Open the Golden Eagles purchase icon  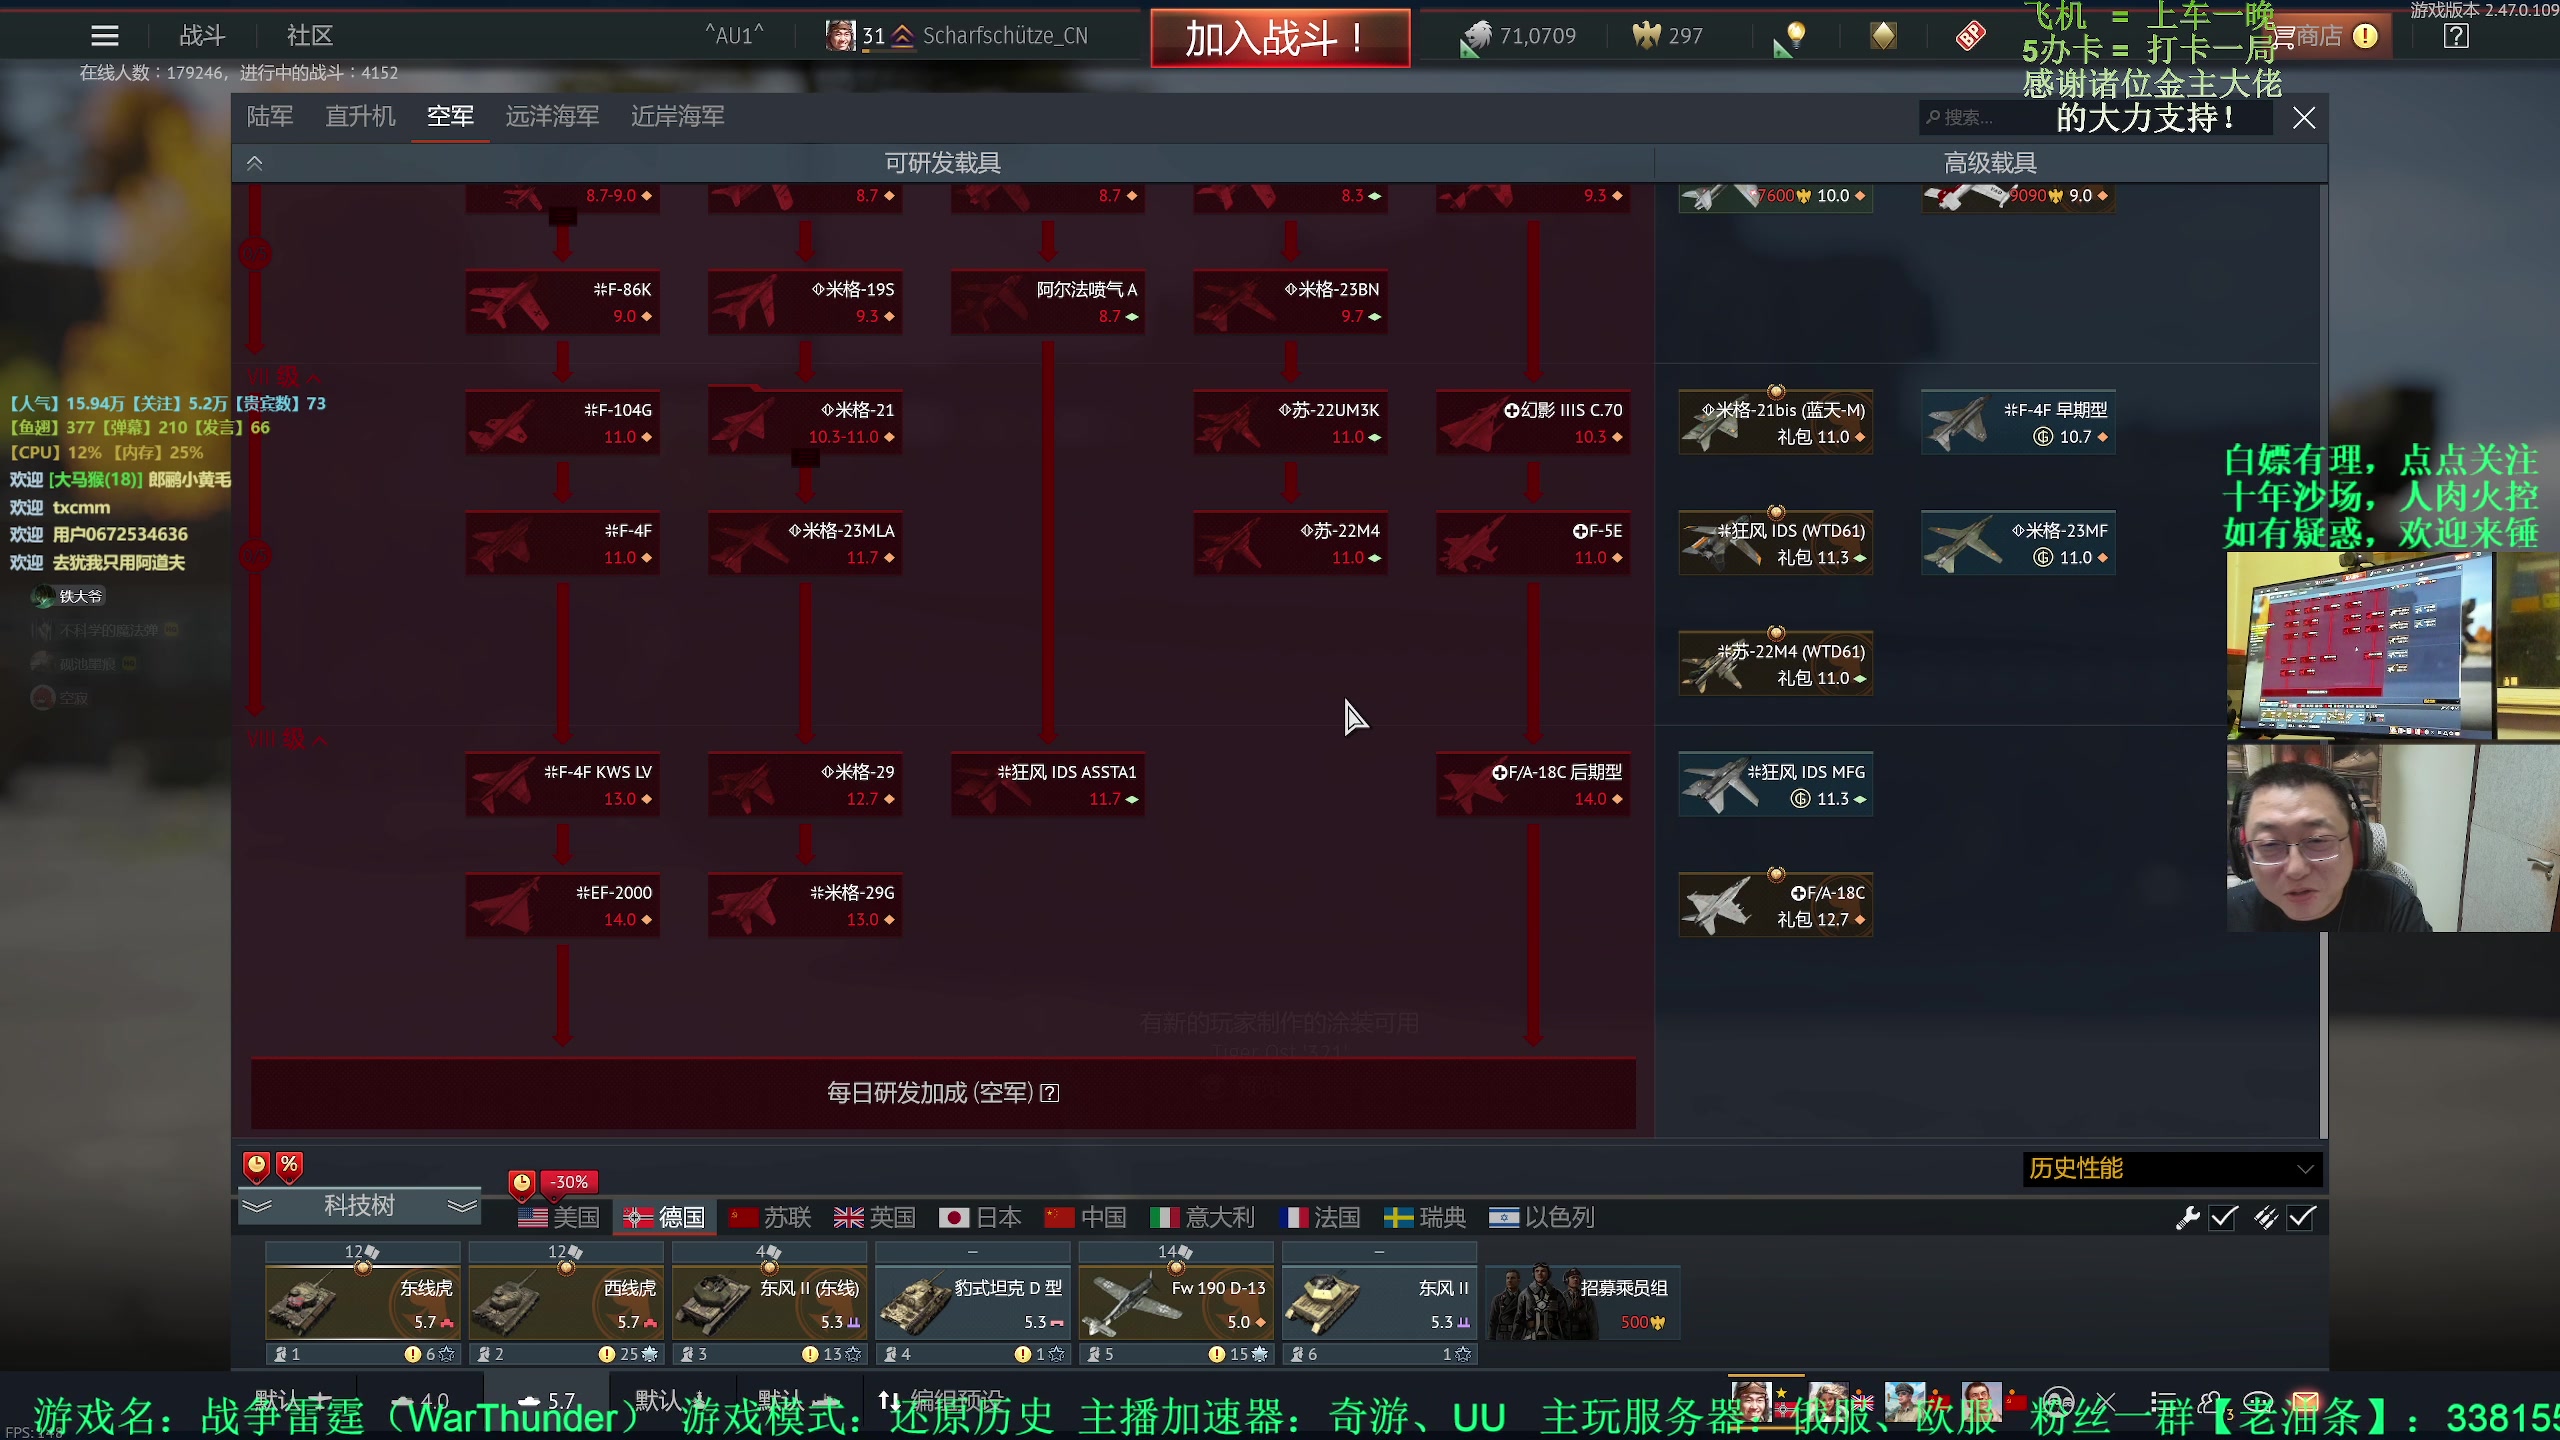(x=1646, y=36)
